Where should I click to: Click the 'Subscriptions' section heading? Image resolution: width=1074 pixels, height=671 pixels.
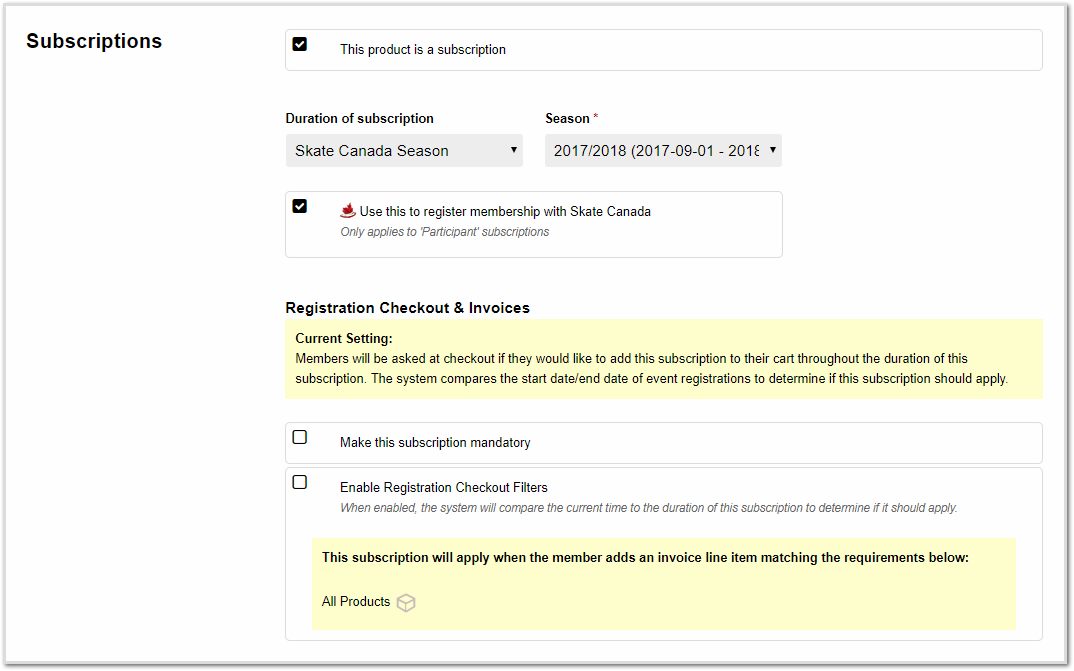pyautogui.click(x=94, y=41)
